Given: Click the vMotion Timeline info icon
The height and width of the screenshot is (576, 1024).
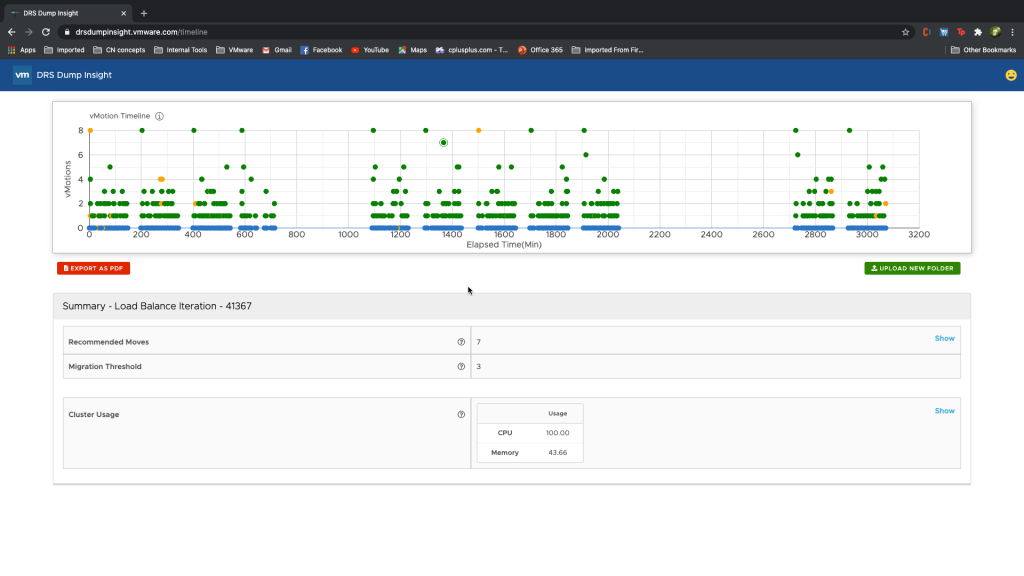Looking at the screenshot, I should click(159, 116).
